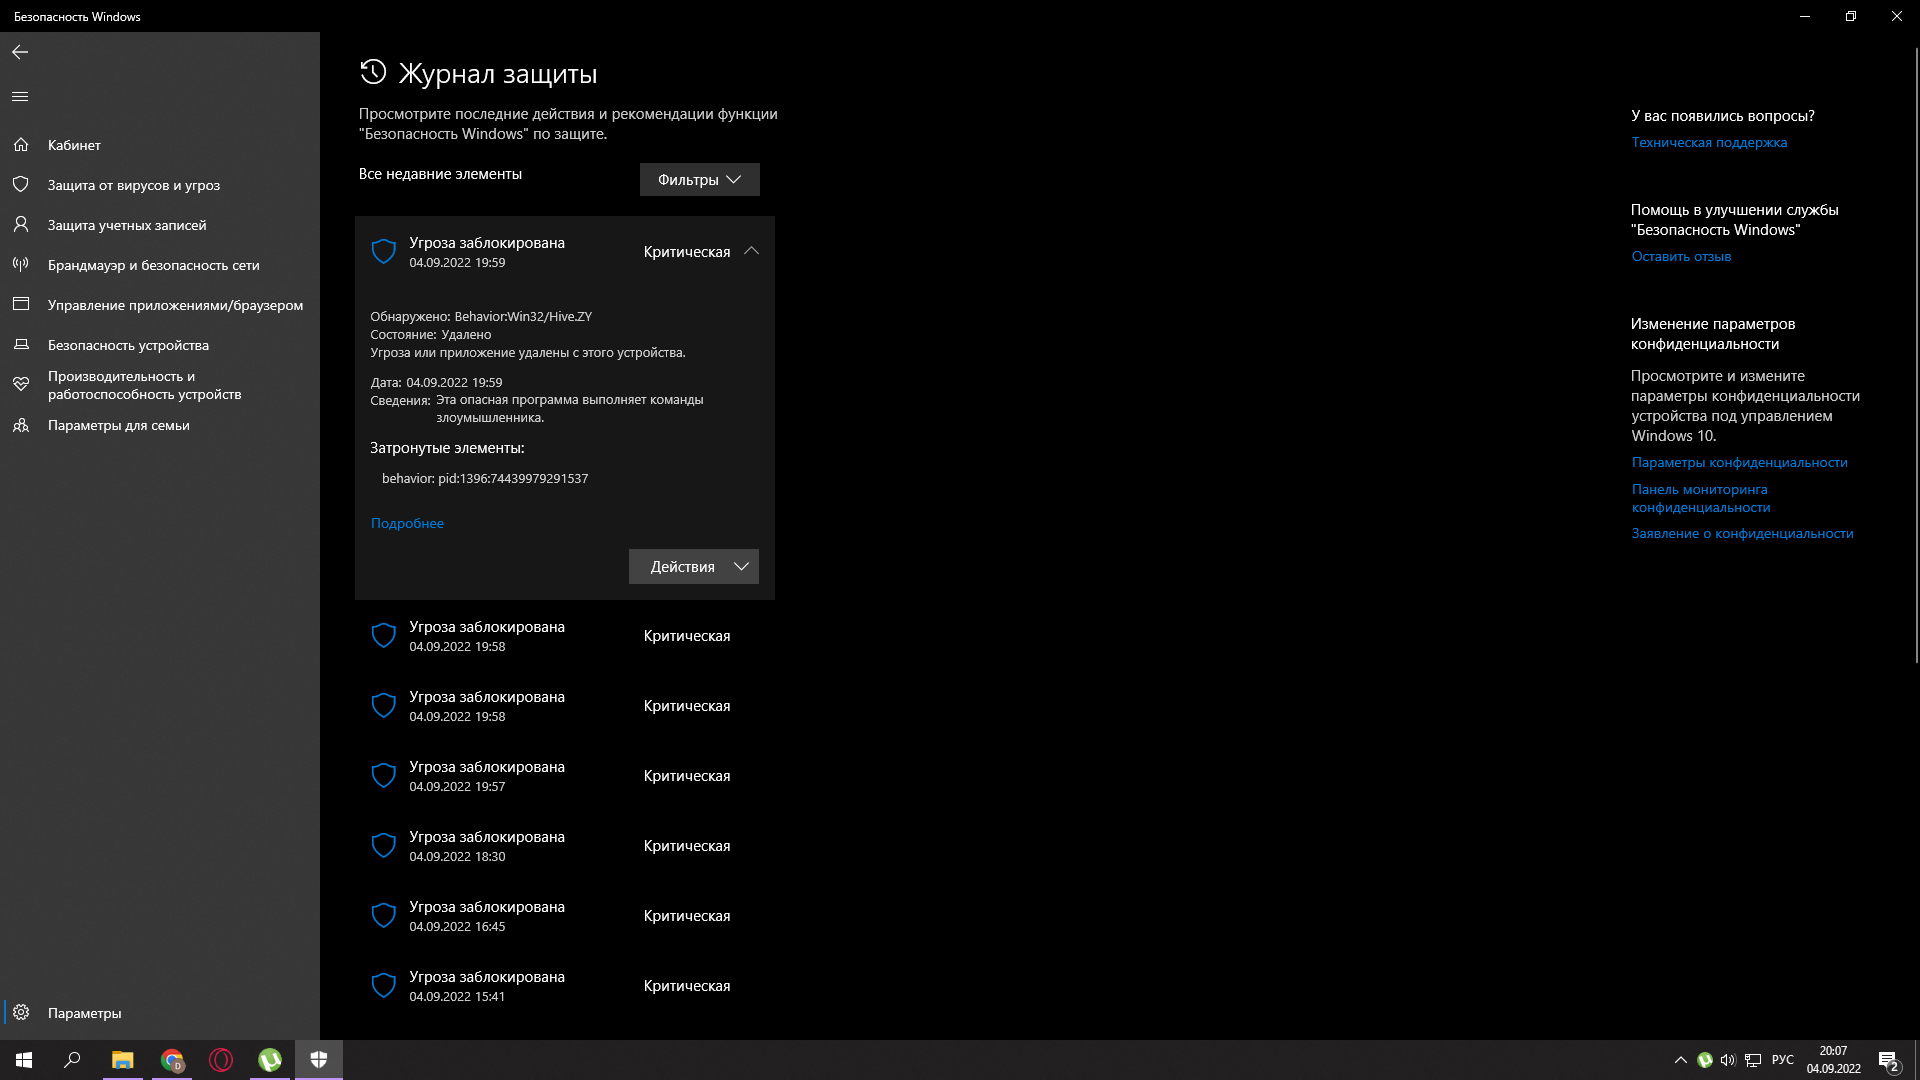The height and width of the screenshot is (1080, 1920).
Task: Open Family options section
Action: (118, 424)
